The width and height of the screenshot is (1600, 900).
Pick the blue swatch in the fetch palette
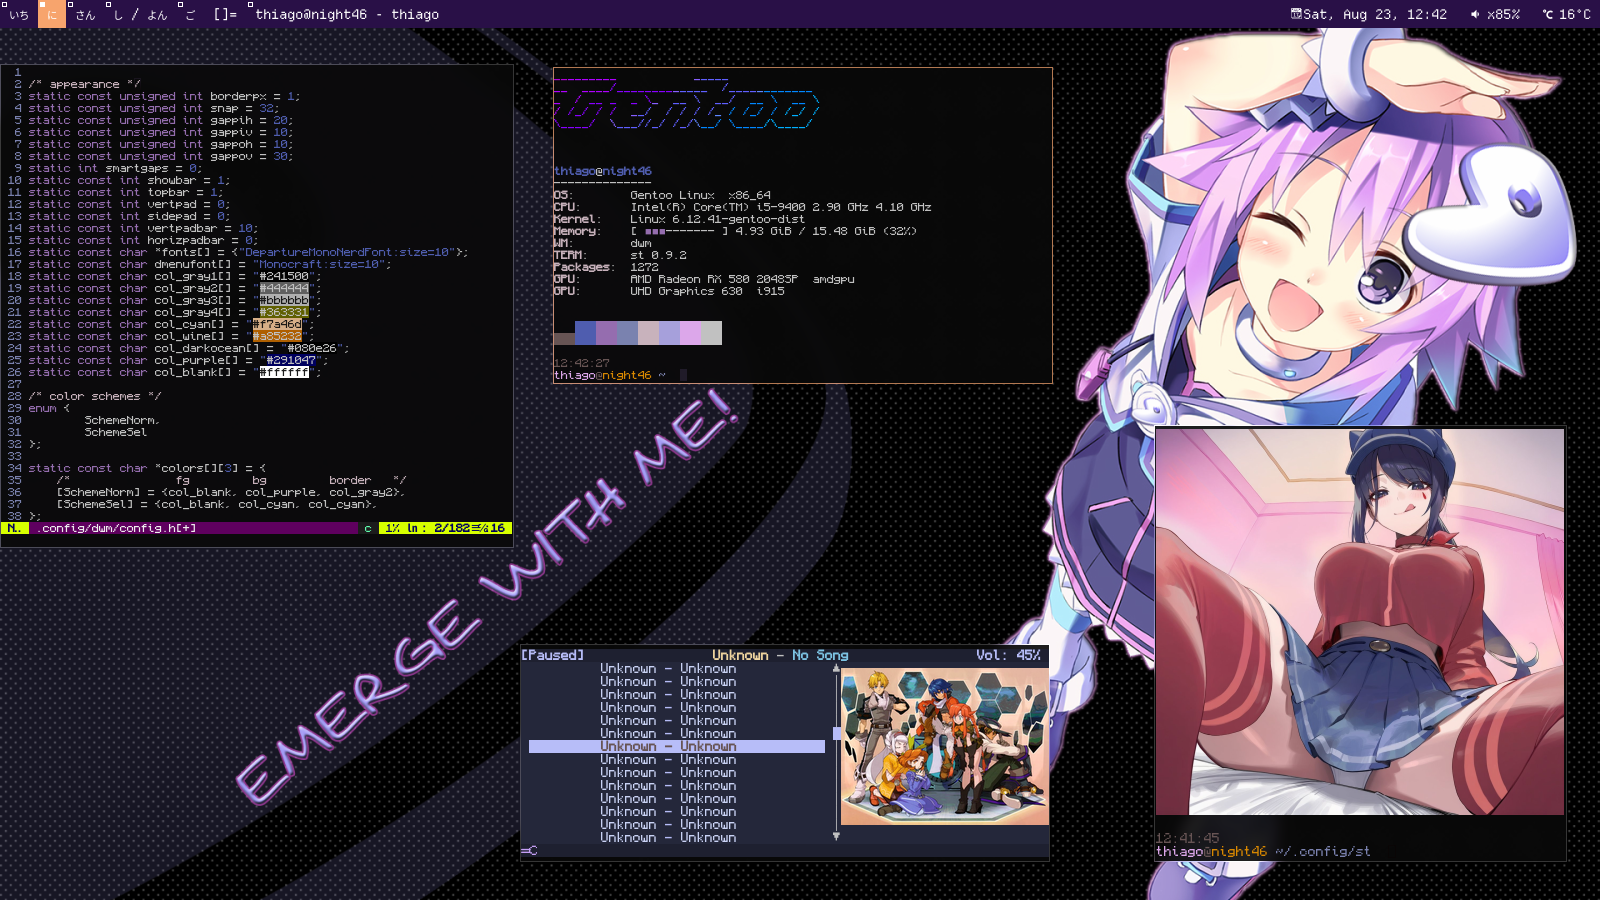coord(585,333)
